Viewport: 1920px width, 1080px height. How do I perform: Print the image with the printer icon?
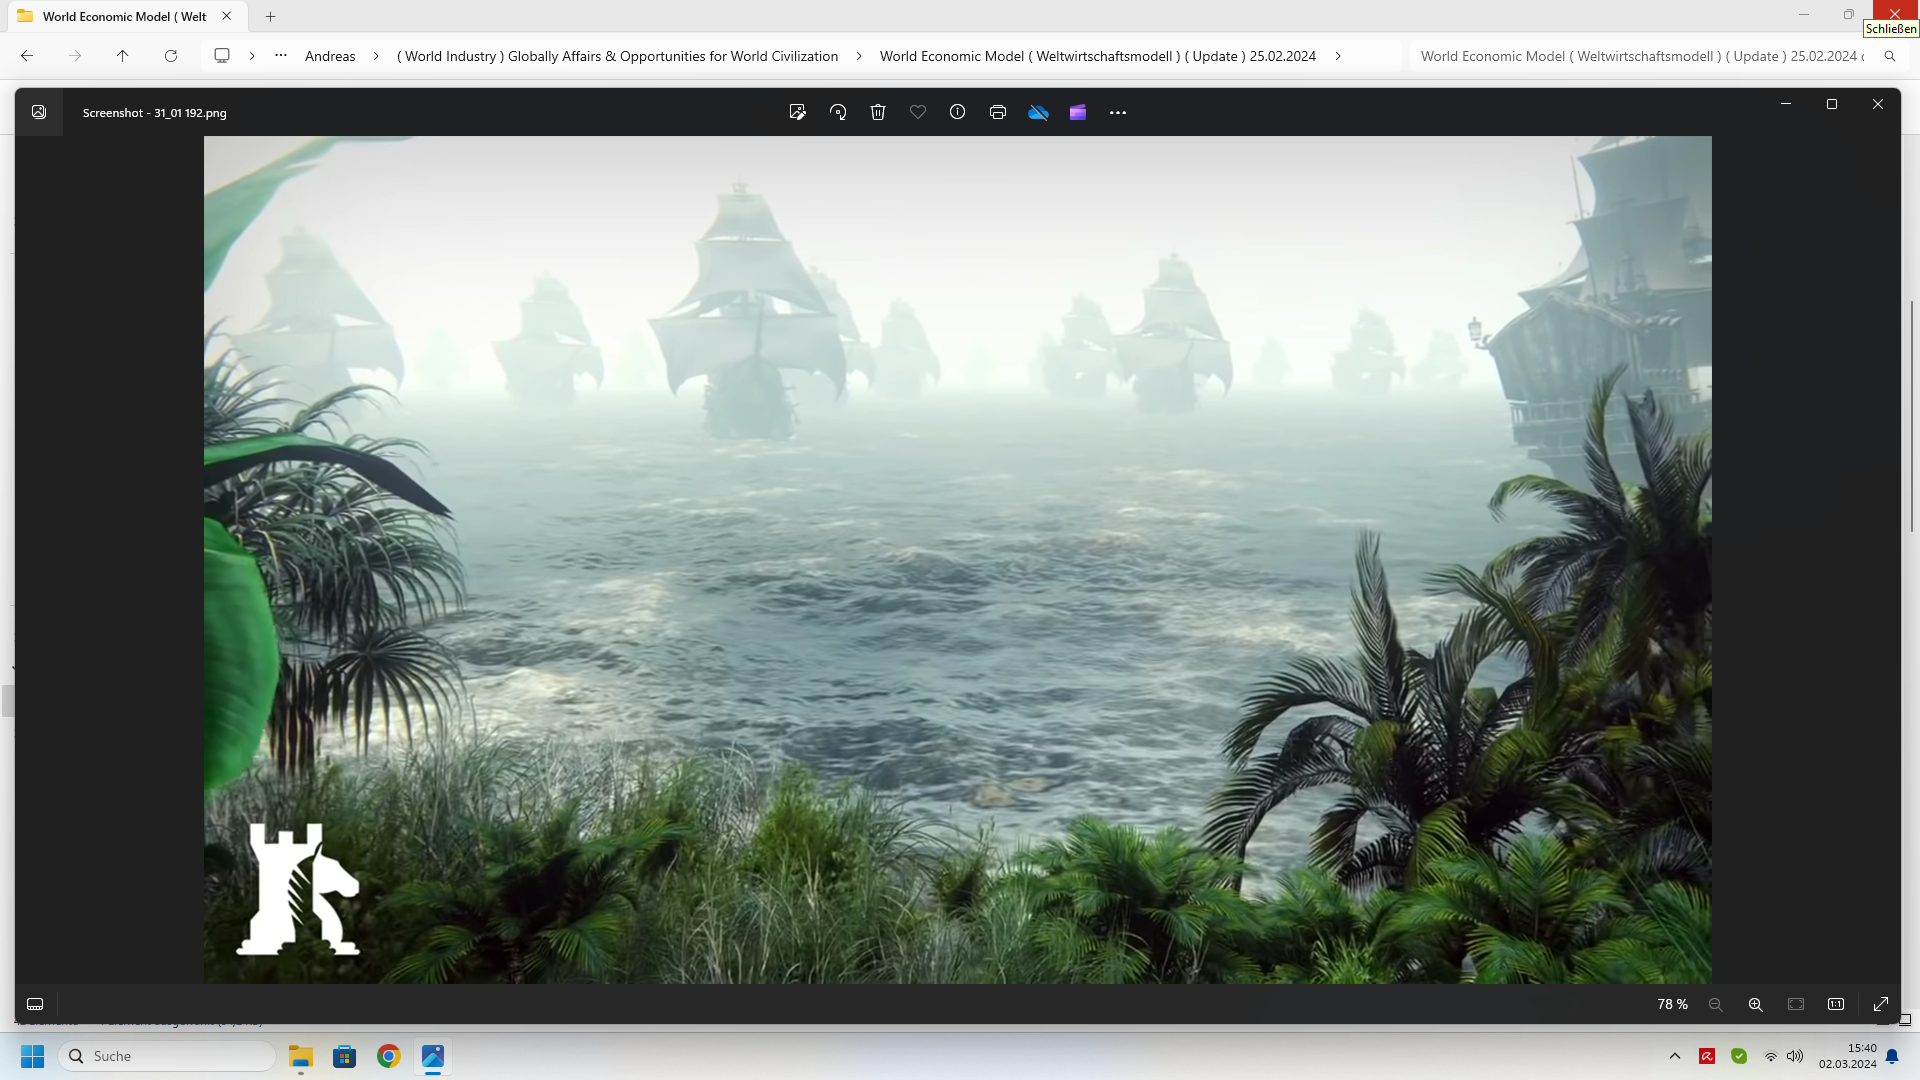pos(998,112)
